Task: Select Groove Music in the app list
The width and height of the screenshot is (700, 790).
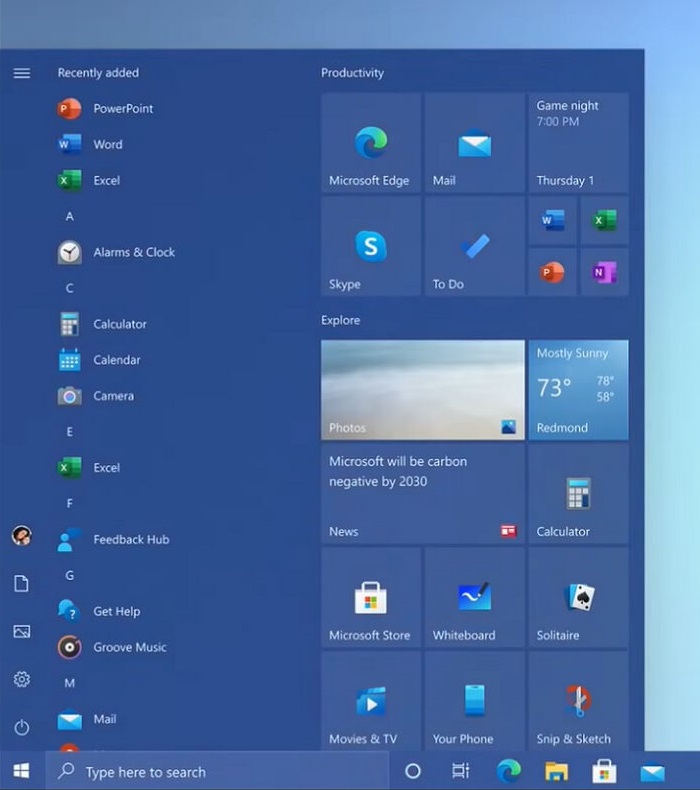Action: [x=129, y=647]
